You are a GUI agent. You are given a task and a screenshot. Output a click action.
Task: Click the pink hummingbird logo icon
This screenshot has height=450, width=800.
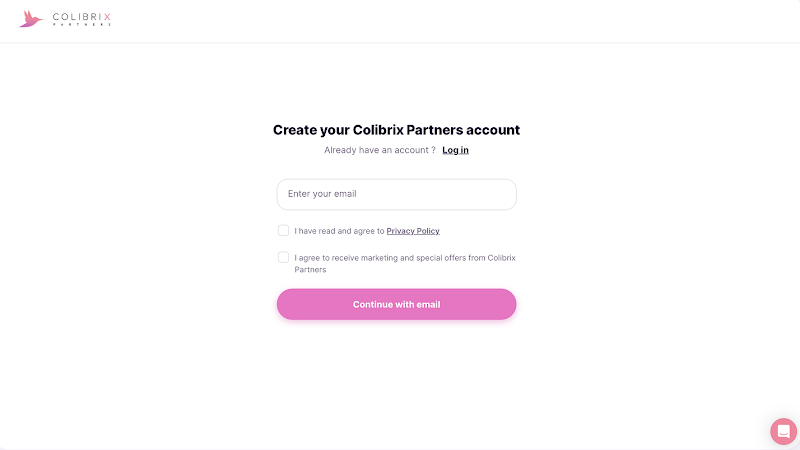click(31, 18)
